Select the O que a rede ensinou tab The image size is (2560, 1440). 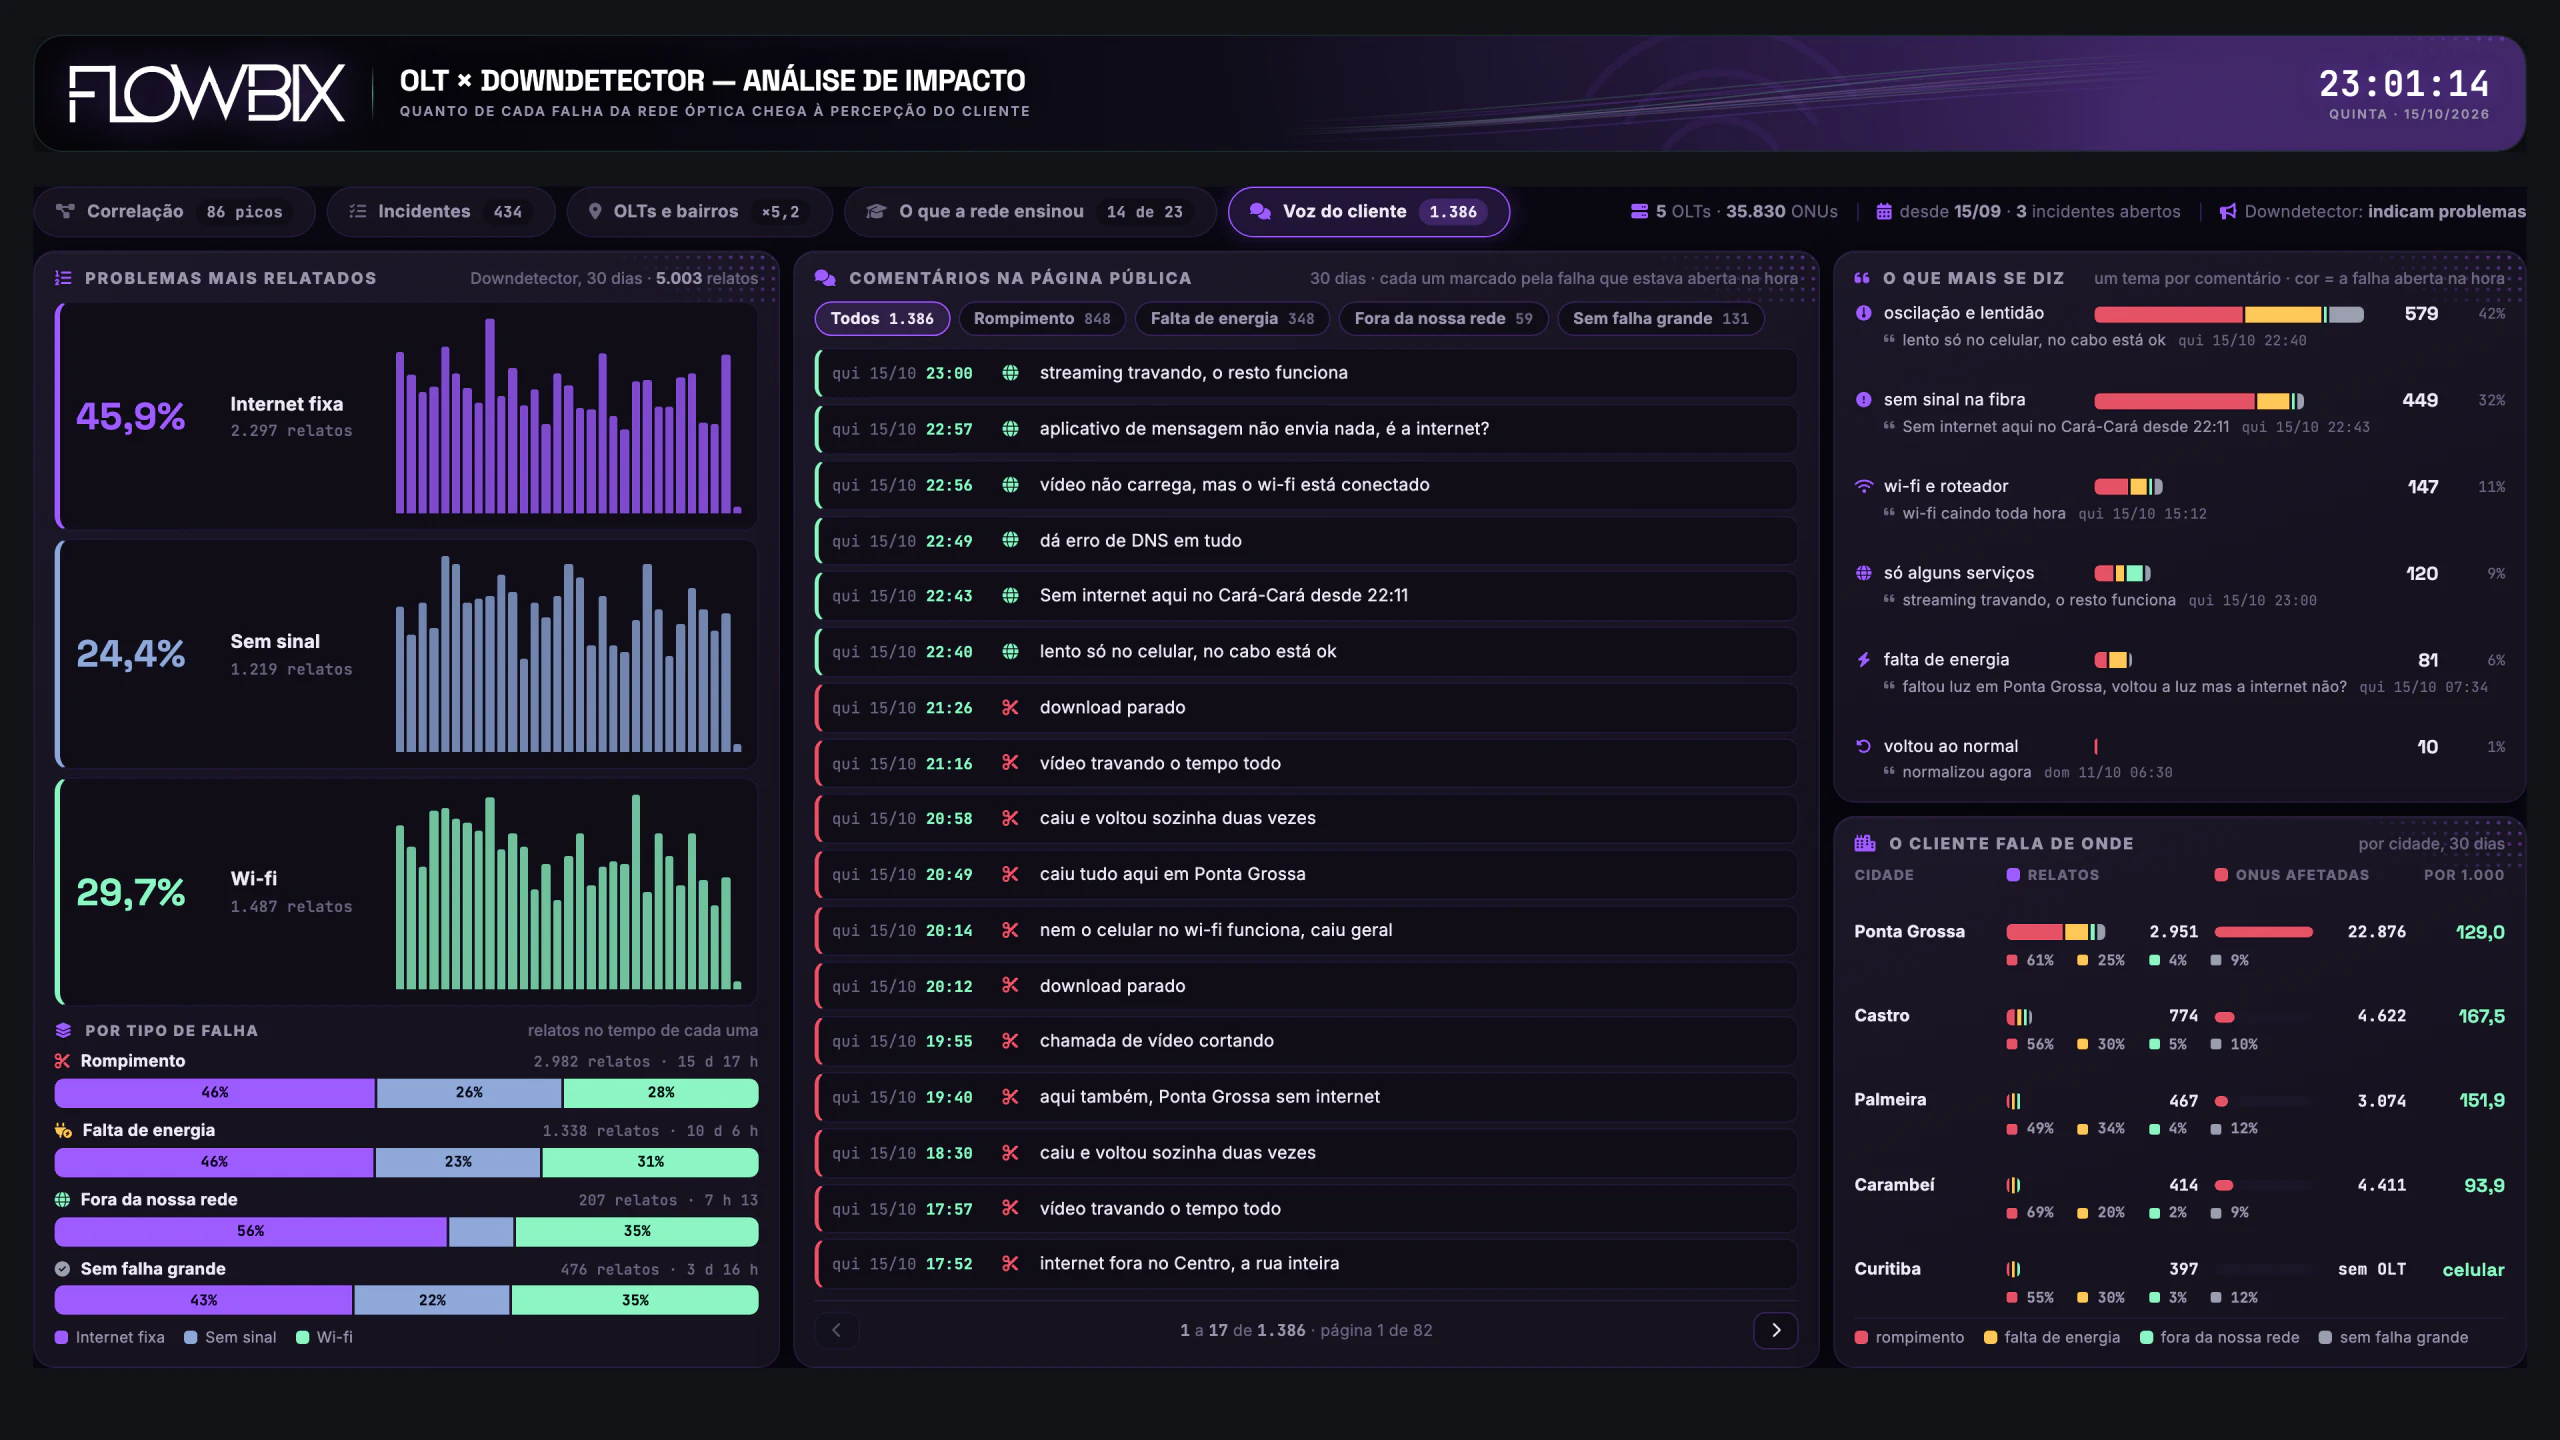click(x=1029, y=212)
